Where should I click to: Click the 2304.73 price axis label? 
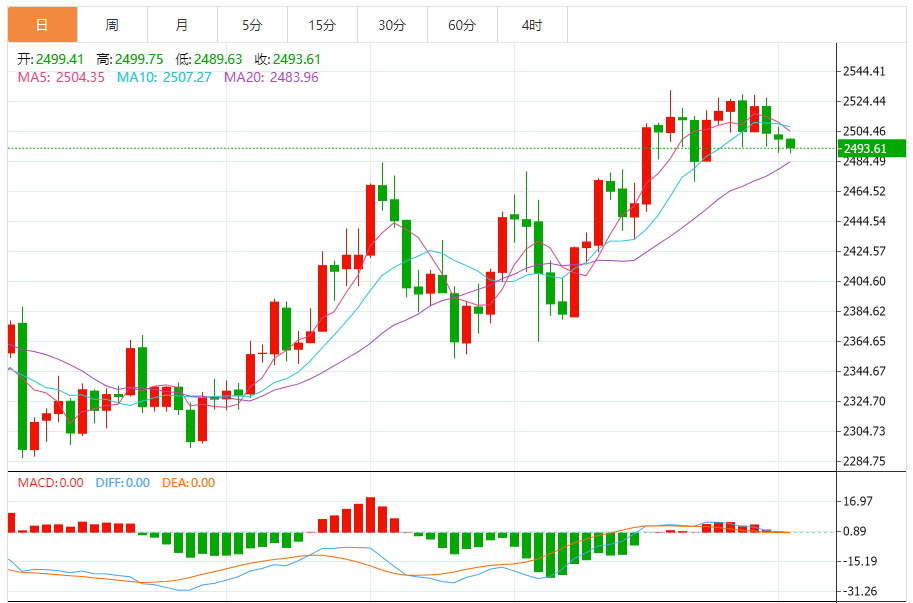pos(864,431)
